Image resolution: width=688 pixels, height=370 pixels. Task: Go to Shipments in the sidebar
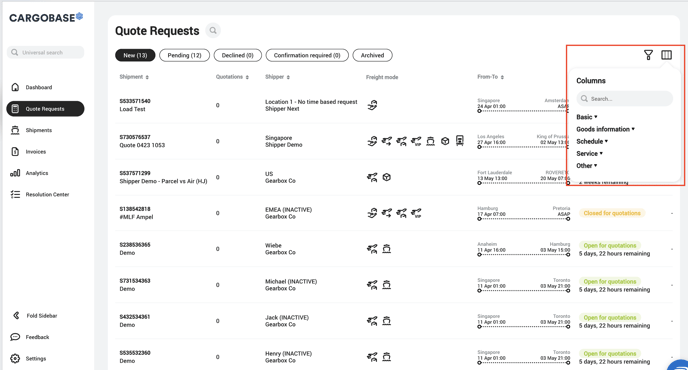click(39, 130)
